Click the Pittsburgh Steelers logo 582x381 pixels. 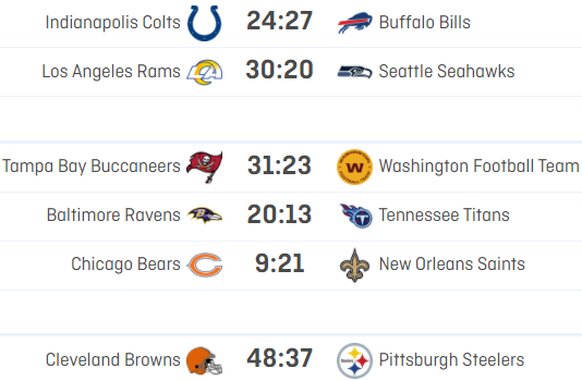[x=355, y=360]
